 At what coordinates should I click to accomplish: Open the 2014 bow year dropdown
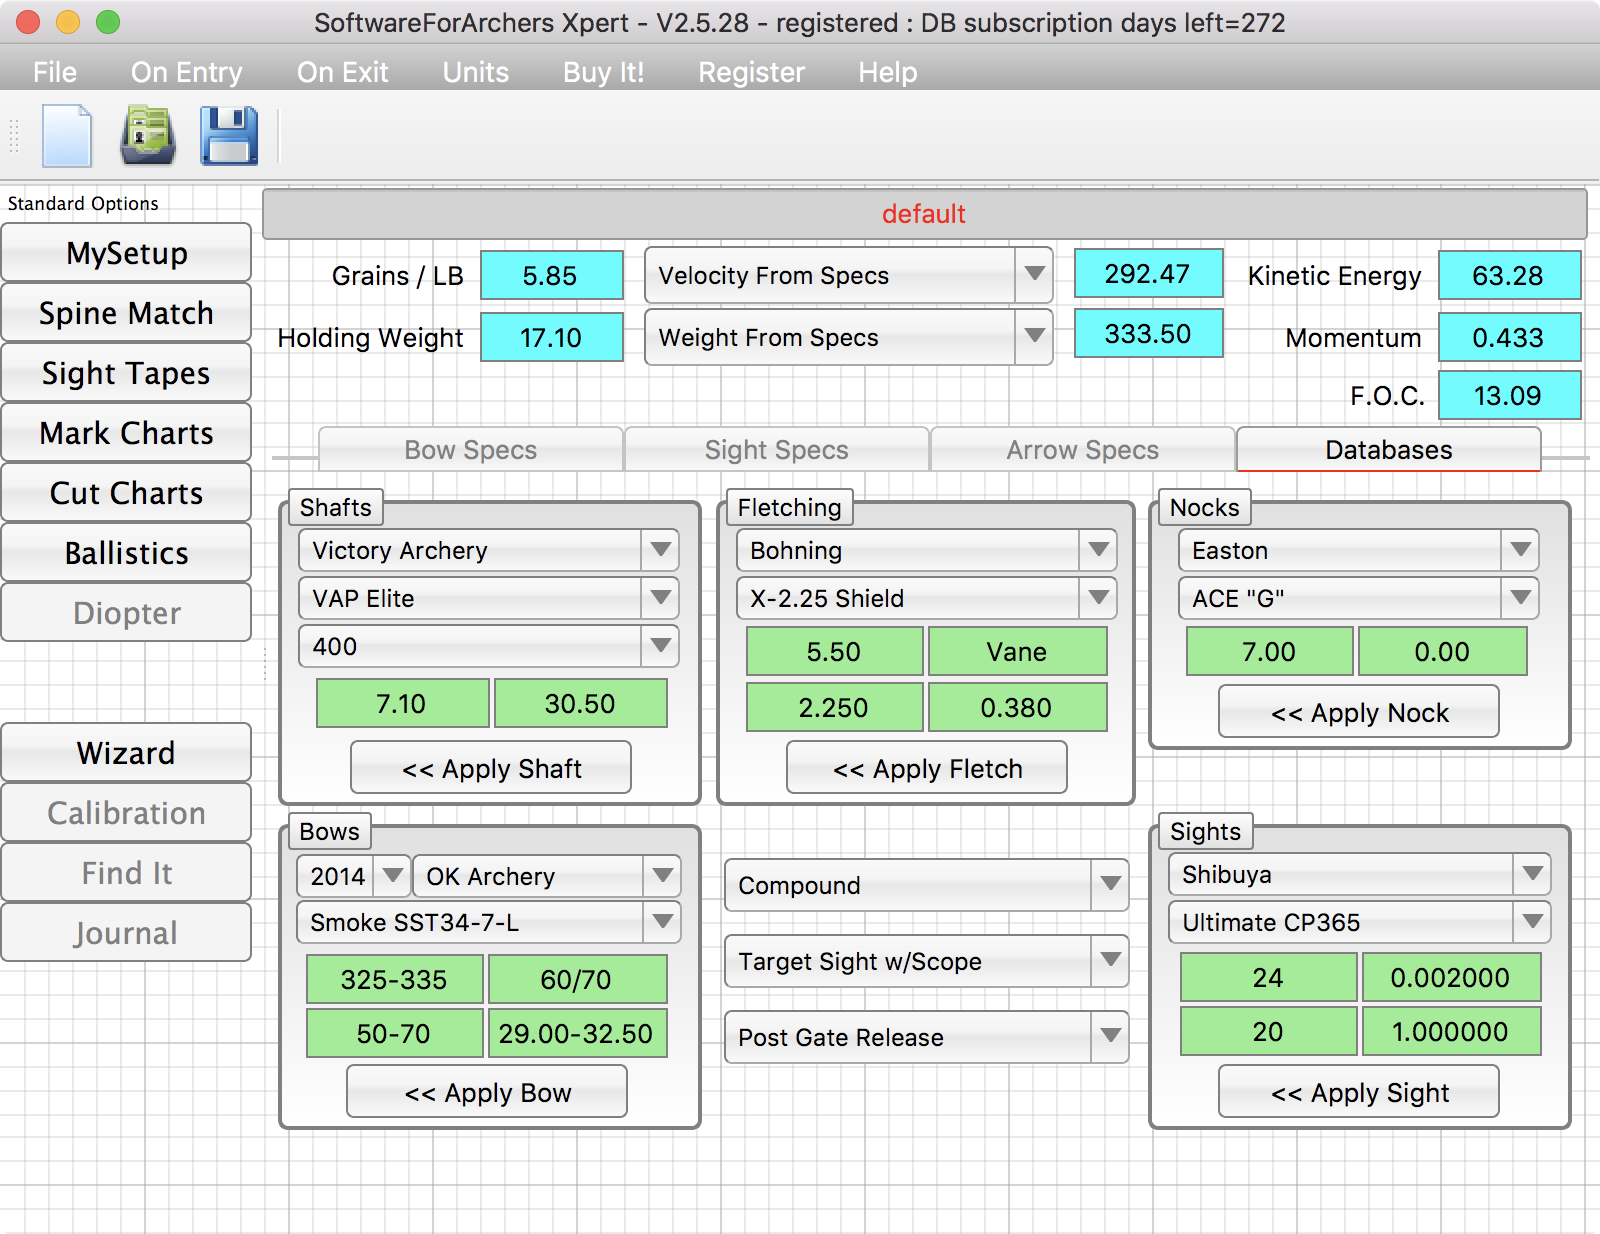[354, 876]
